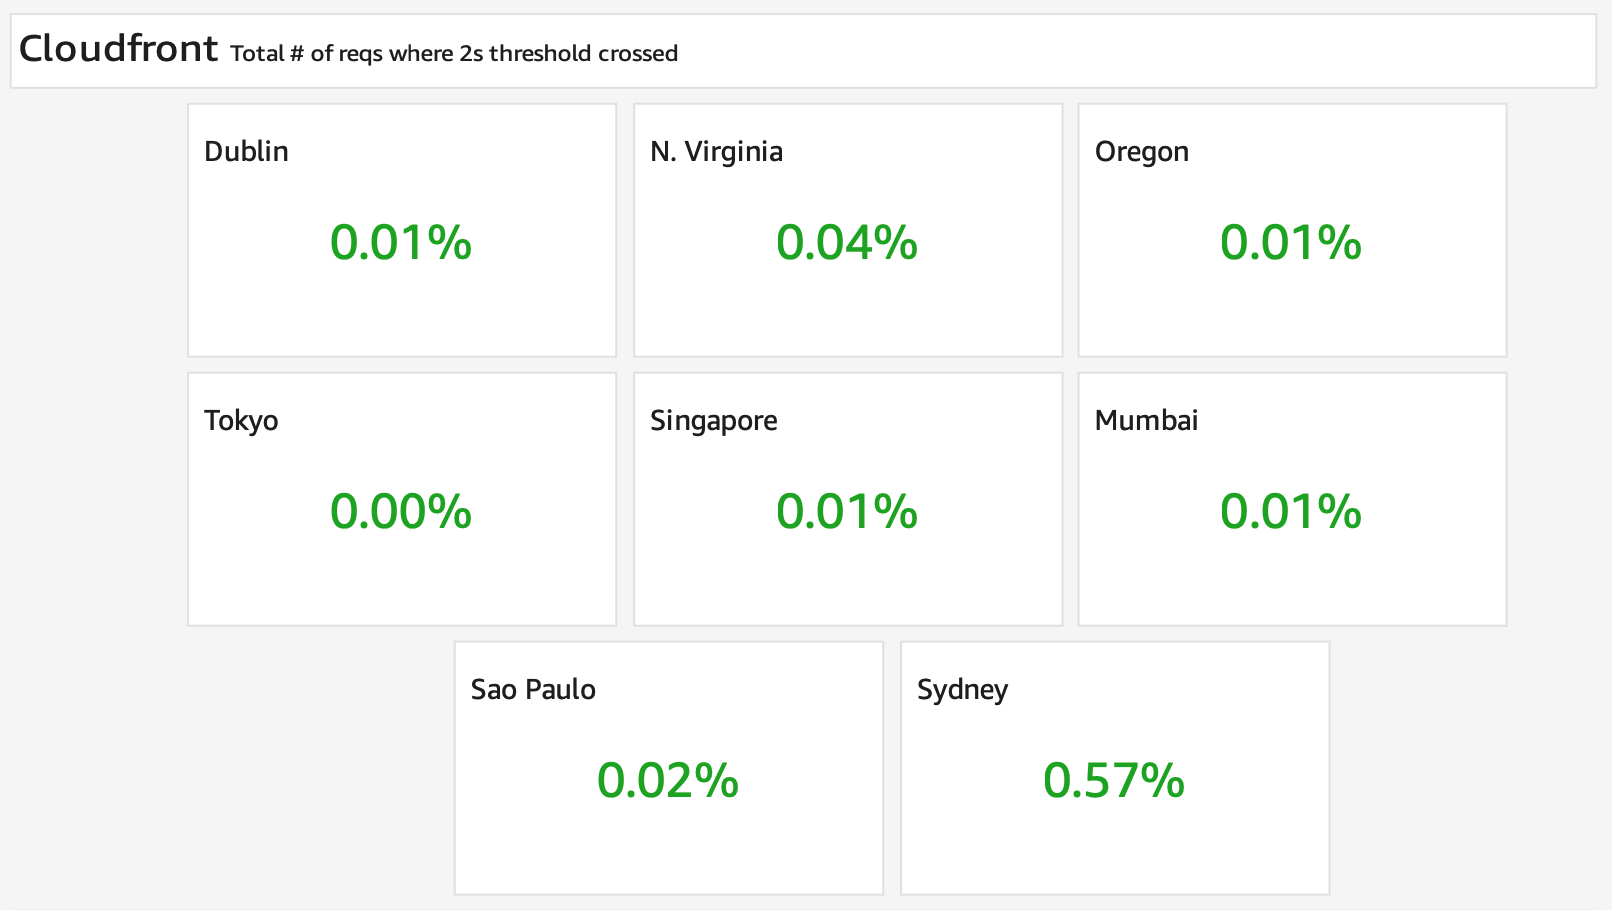
Task: Select the Sao Paulo widget title
Action: point(533,689)
